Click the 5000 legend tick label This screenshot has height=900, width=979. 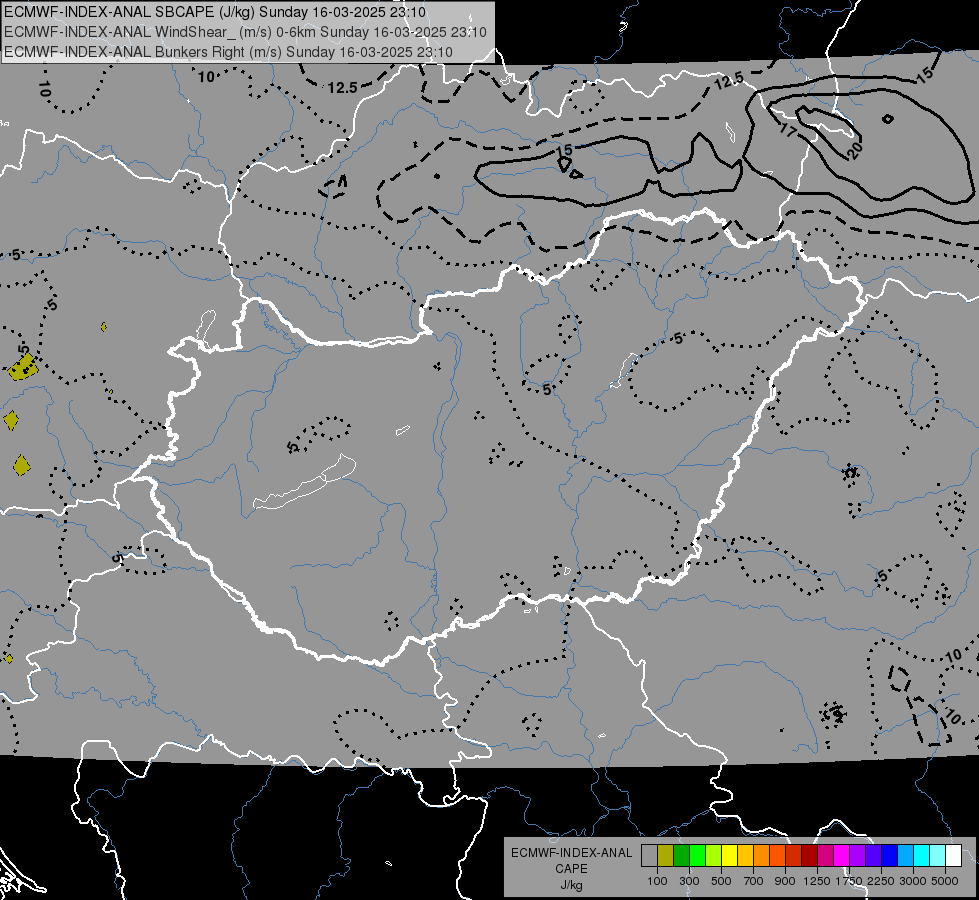(x=945, y=881)
